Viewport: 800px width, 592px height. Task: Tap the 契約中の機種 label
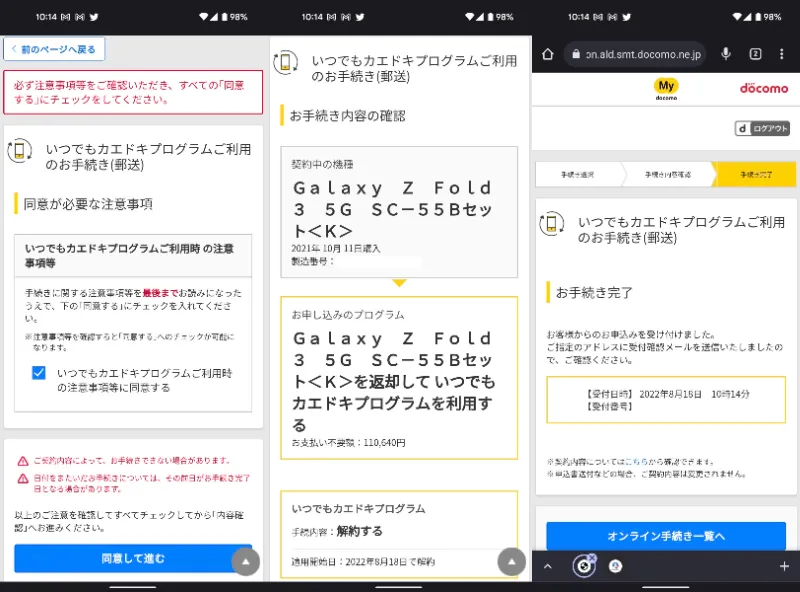pos(322,164)
